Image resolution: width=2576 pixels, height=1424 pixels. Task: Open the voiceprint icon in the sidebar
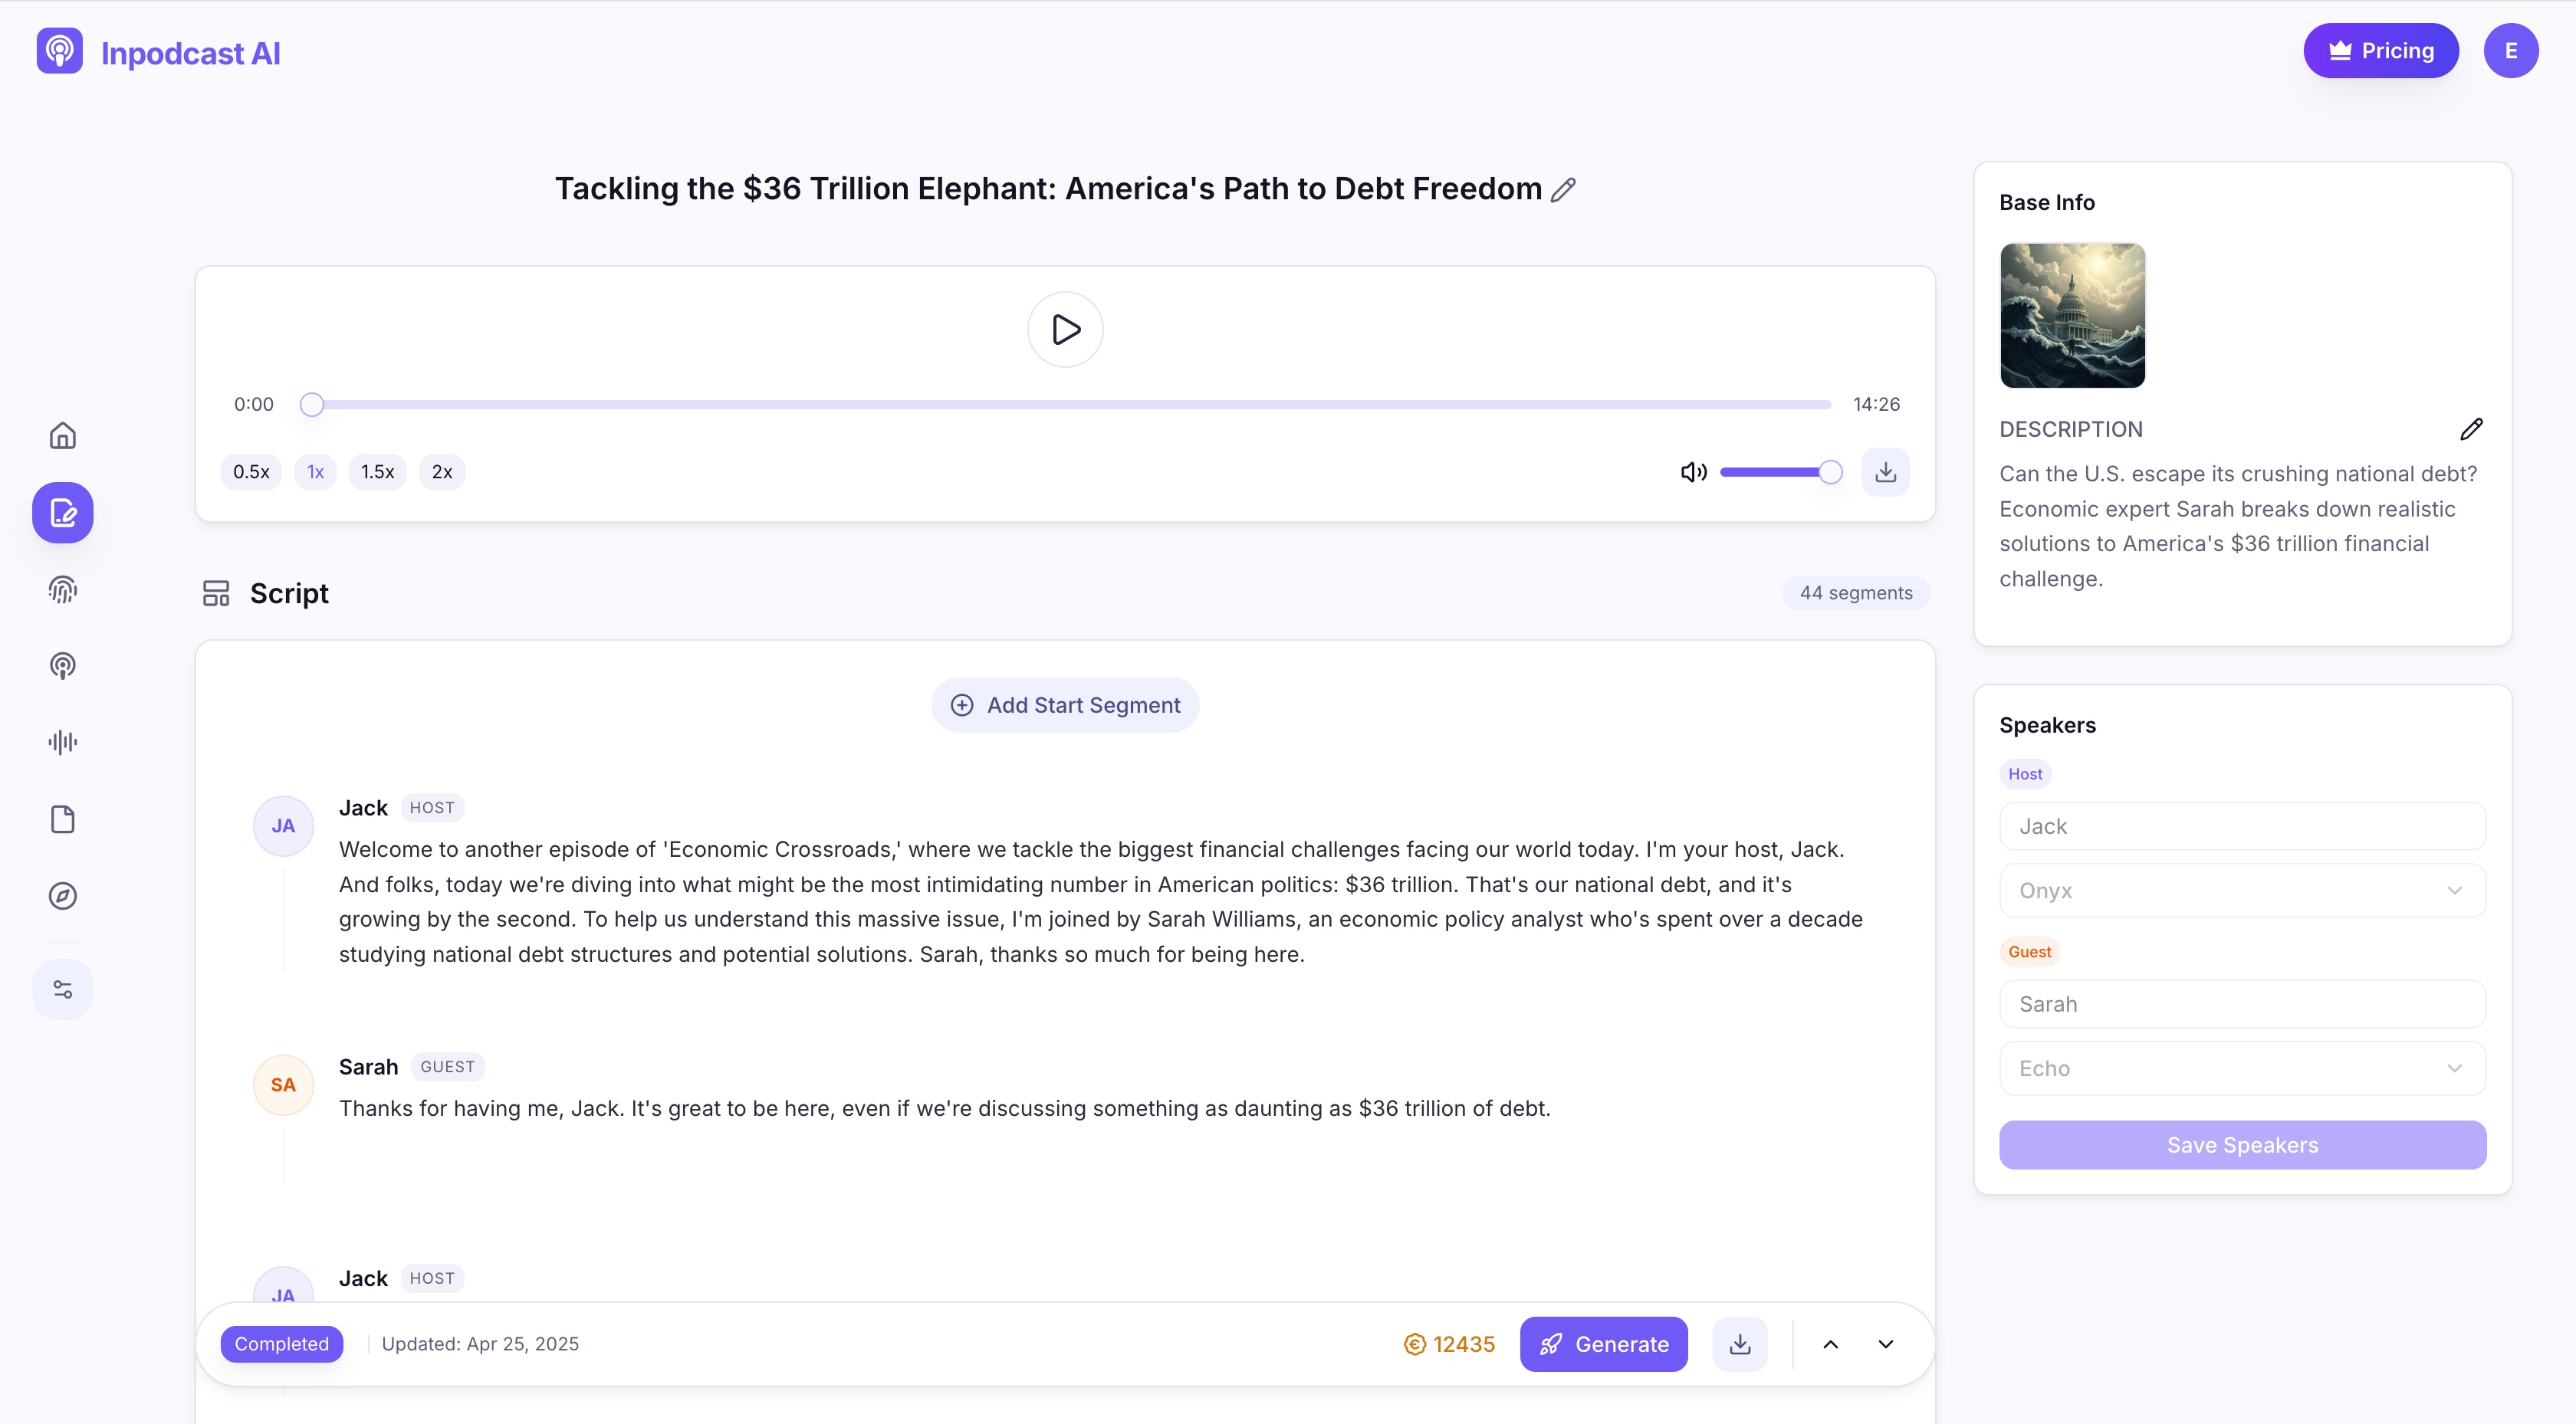pyautogui.click(x=62, y=589)
